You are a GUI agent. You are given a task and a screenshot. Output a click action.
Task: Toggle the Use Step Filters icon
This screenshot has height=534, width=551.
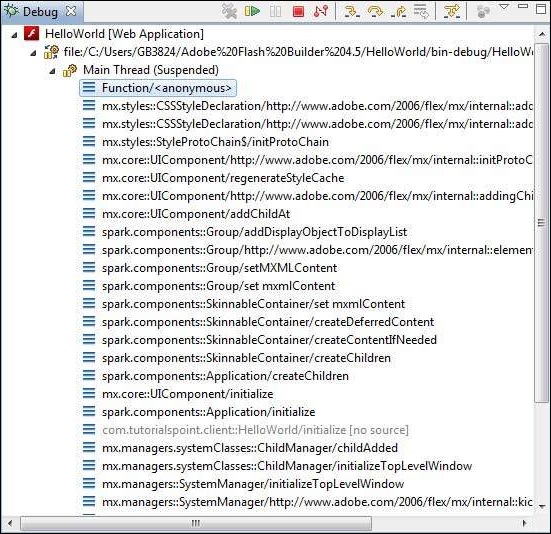coord(452,11)
